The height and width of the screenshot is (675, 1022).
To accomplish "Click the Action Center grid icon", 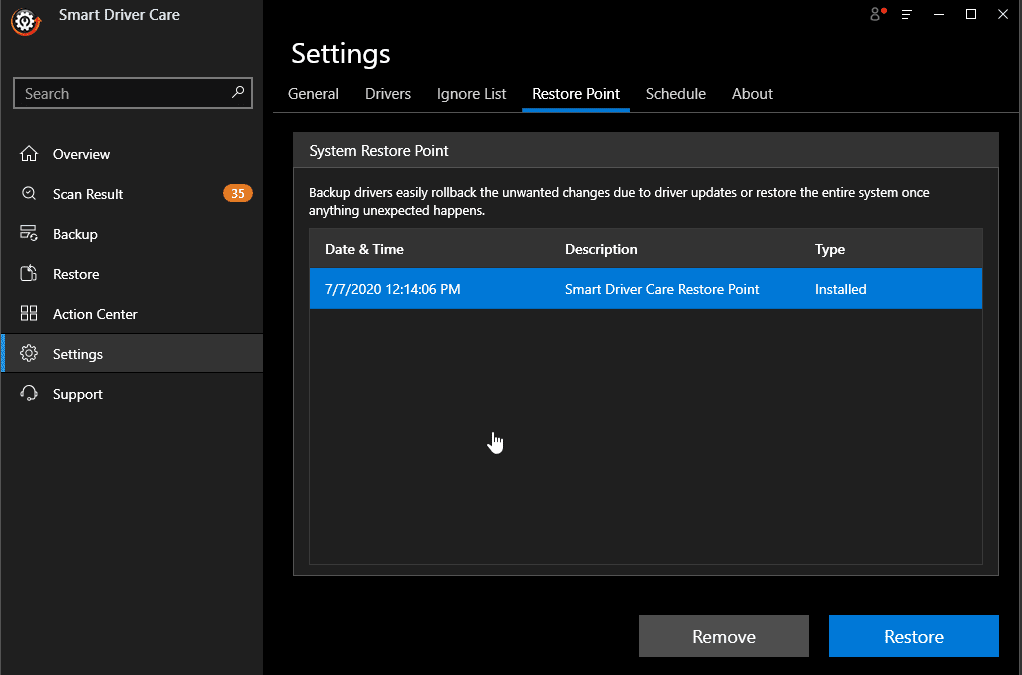I will (x=29, y=314).
